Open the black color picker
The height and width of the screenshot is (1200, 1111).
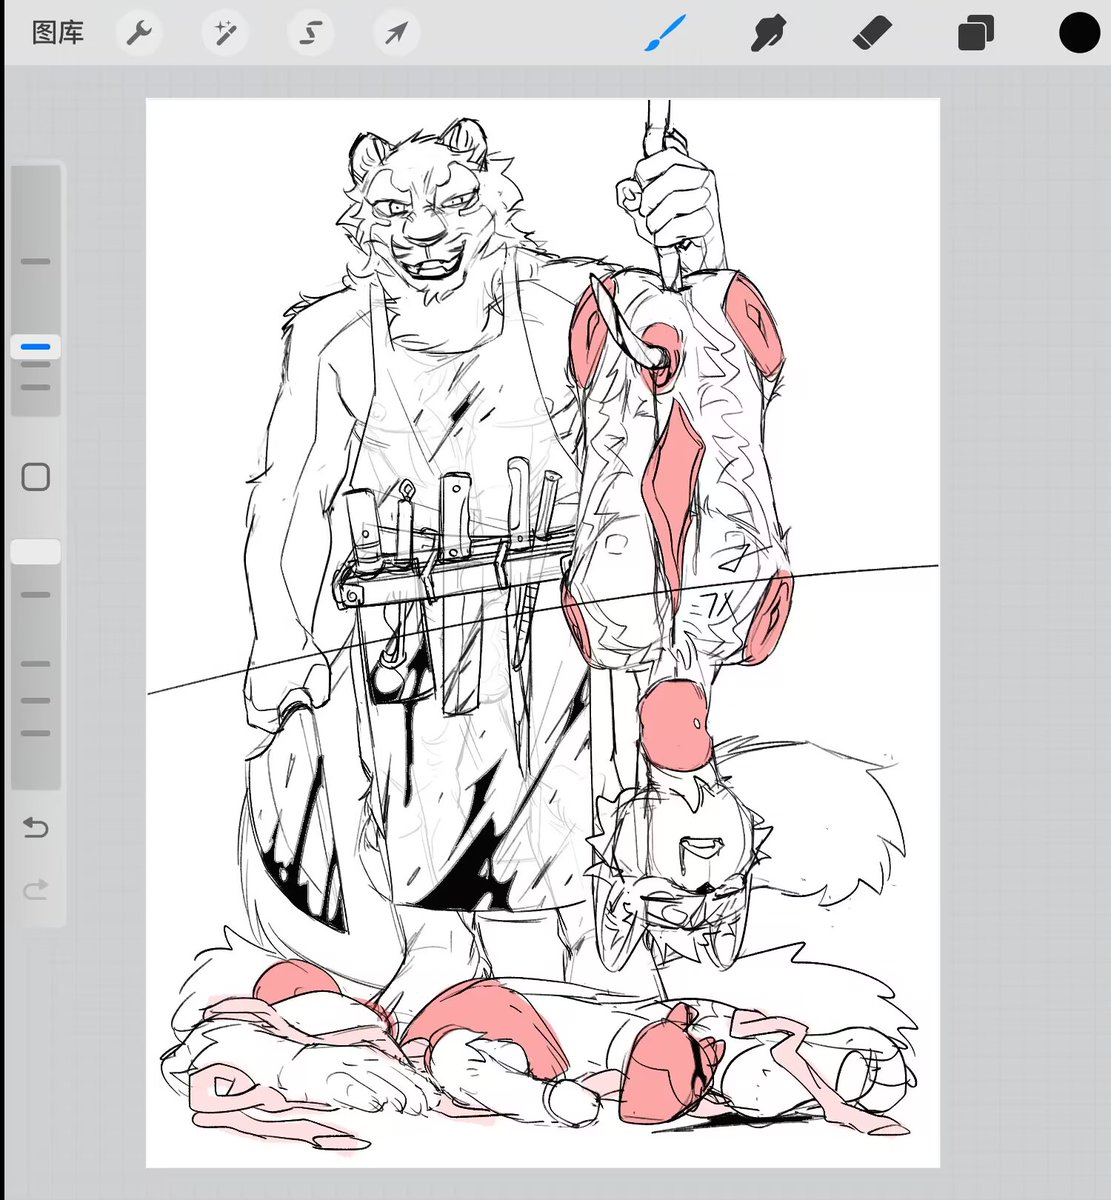tap(1079, 33)
